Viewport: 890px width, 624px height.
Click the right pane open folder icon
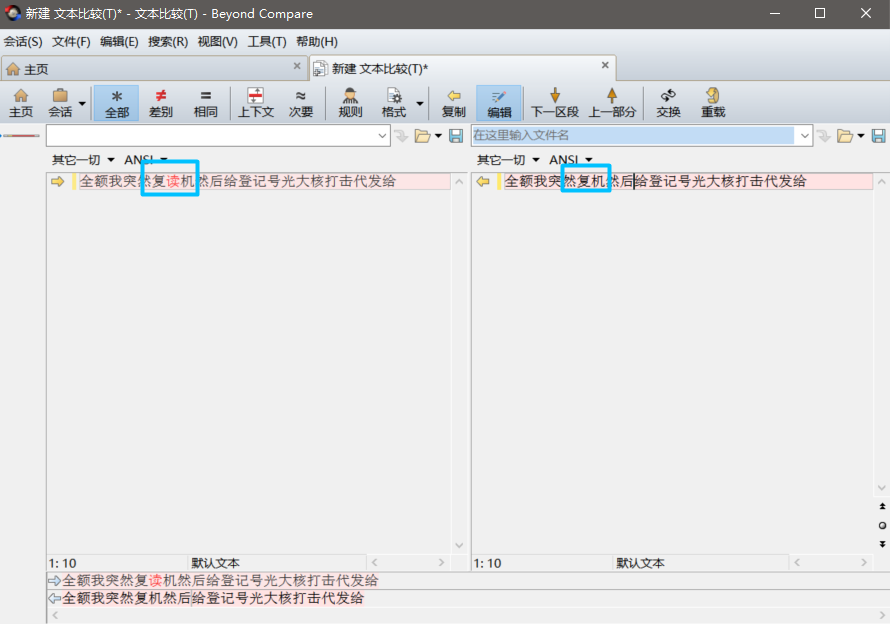click(845, 136)
